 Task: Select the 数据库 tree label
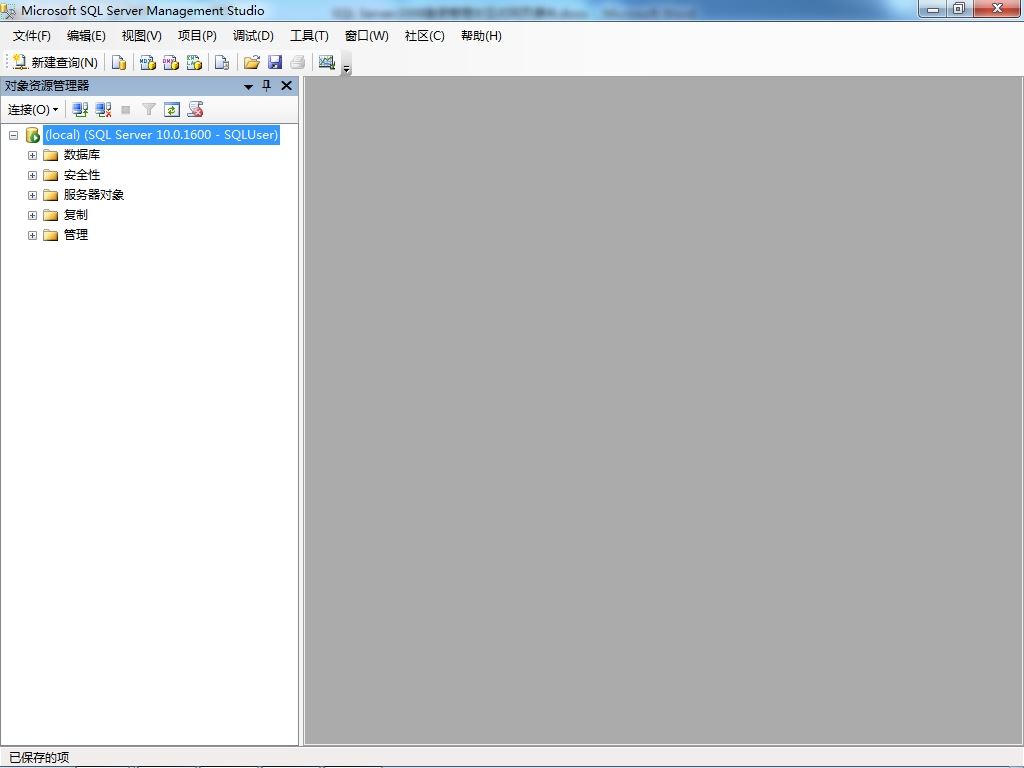tap(82, 155)
